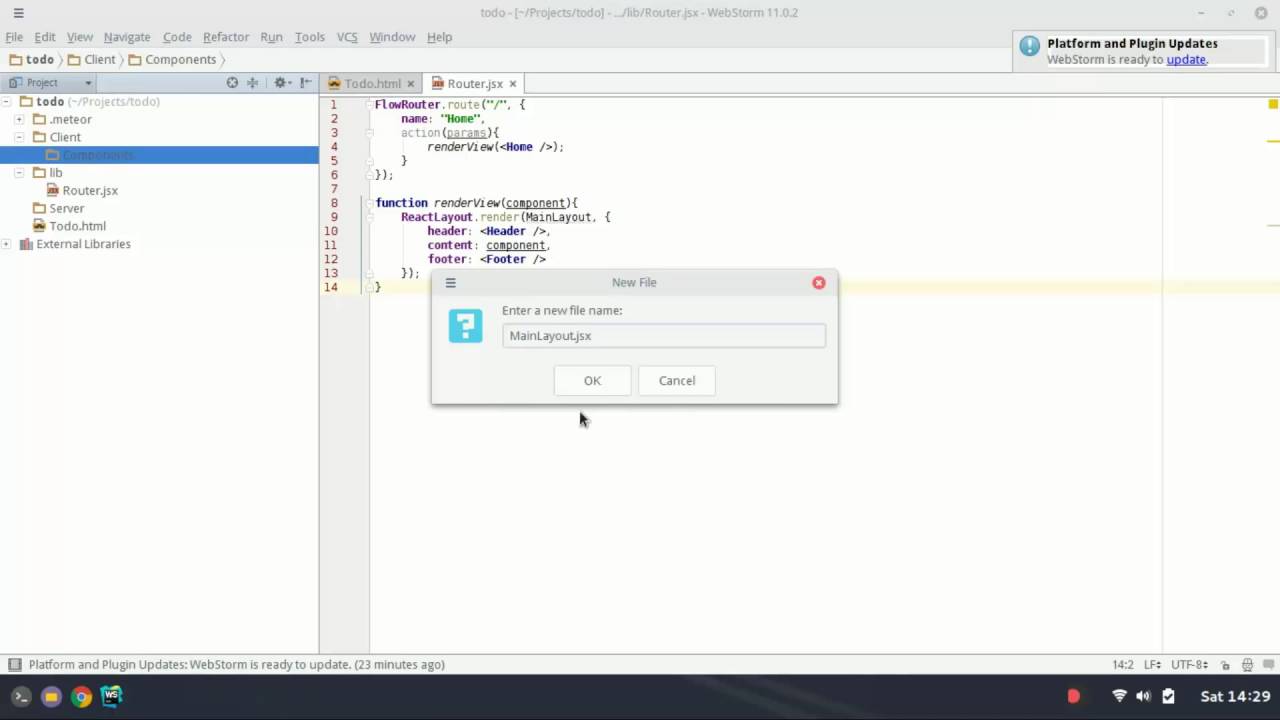1280x720 pixels.
Task: Click the update link in notification
Action: [x=1186, y=59]
